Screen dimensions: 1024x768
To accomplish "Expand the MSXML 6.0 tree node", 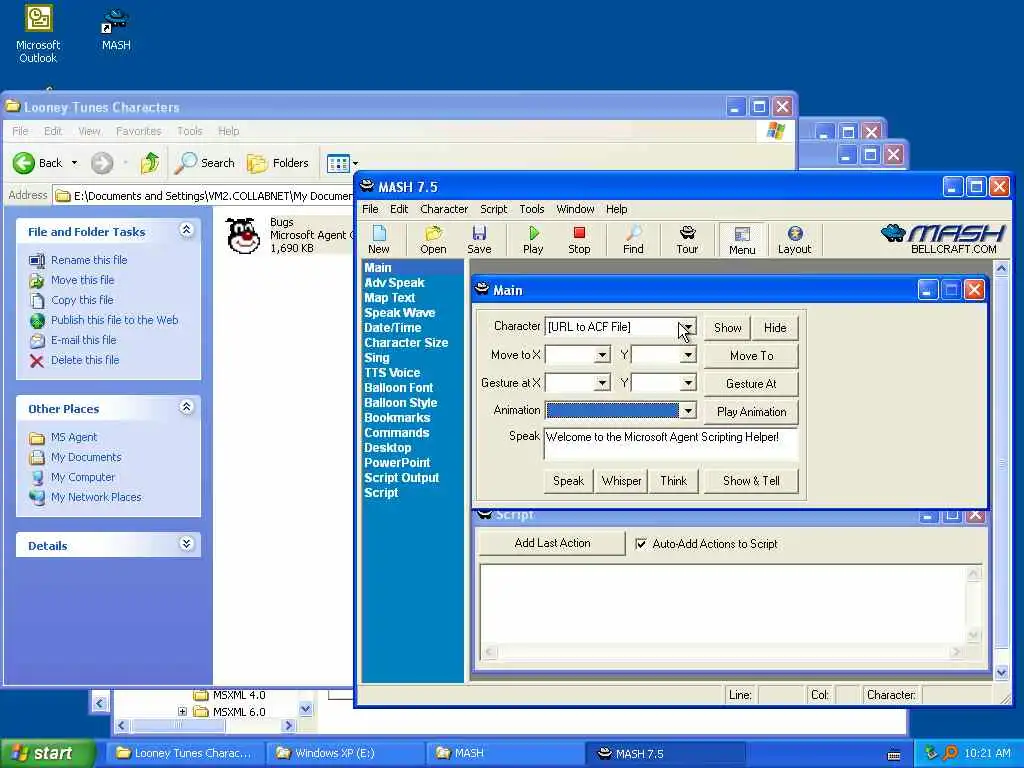I will pos(182,712).
